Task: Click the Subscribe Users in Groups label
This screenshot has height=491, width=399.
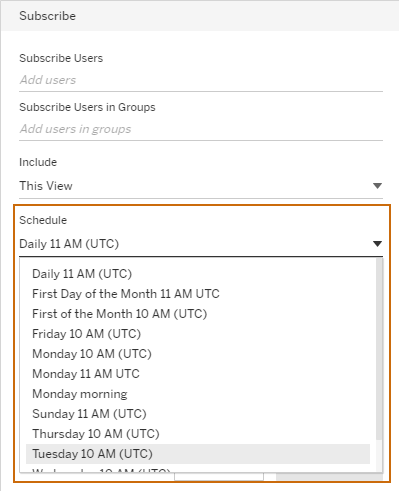Action: [x=87, y=107]
